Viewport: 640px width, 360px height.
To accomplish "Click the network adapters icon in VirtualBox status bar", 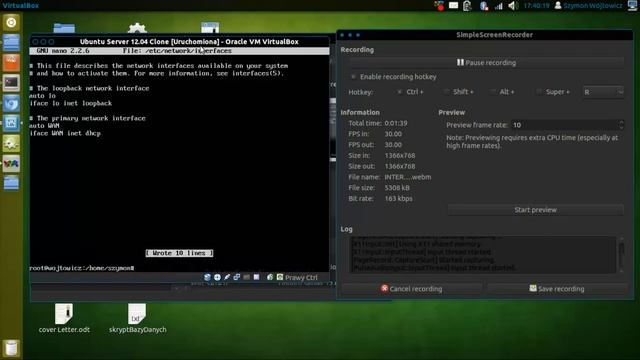I will point(237,277).
